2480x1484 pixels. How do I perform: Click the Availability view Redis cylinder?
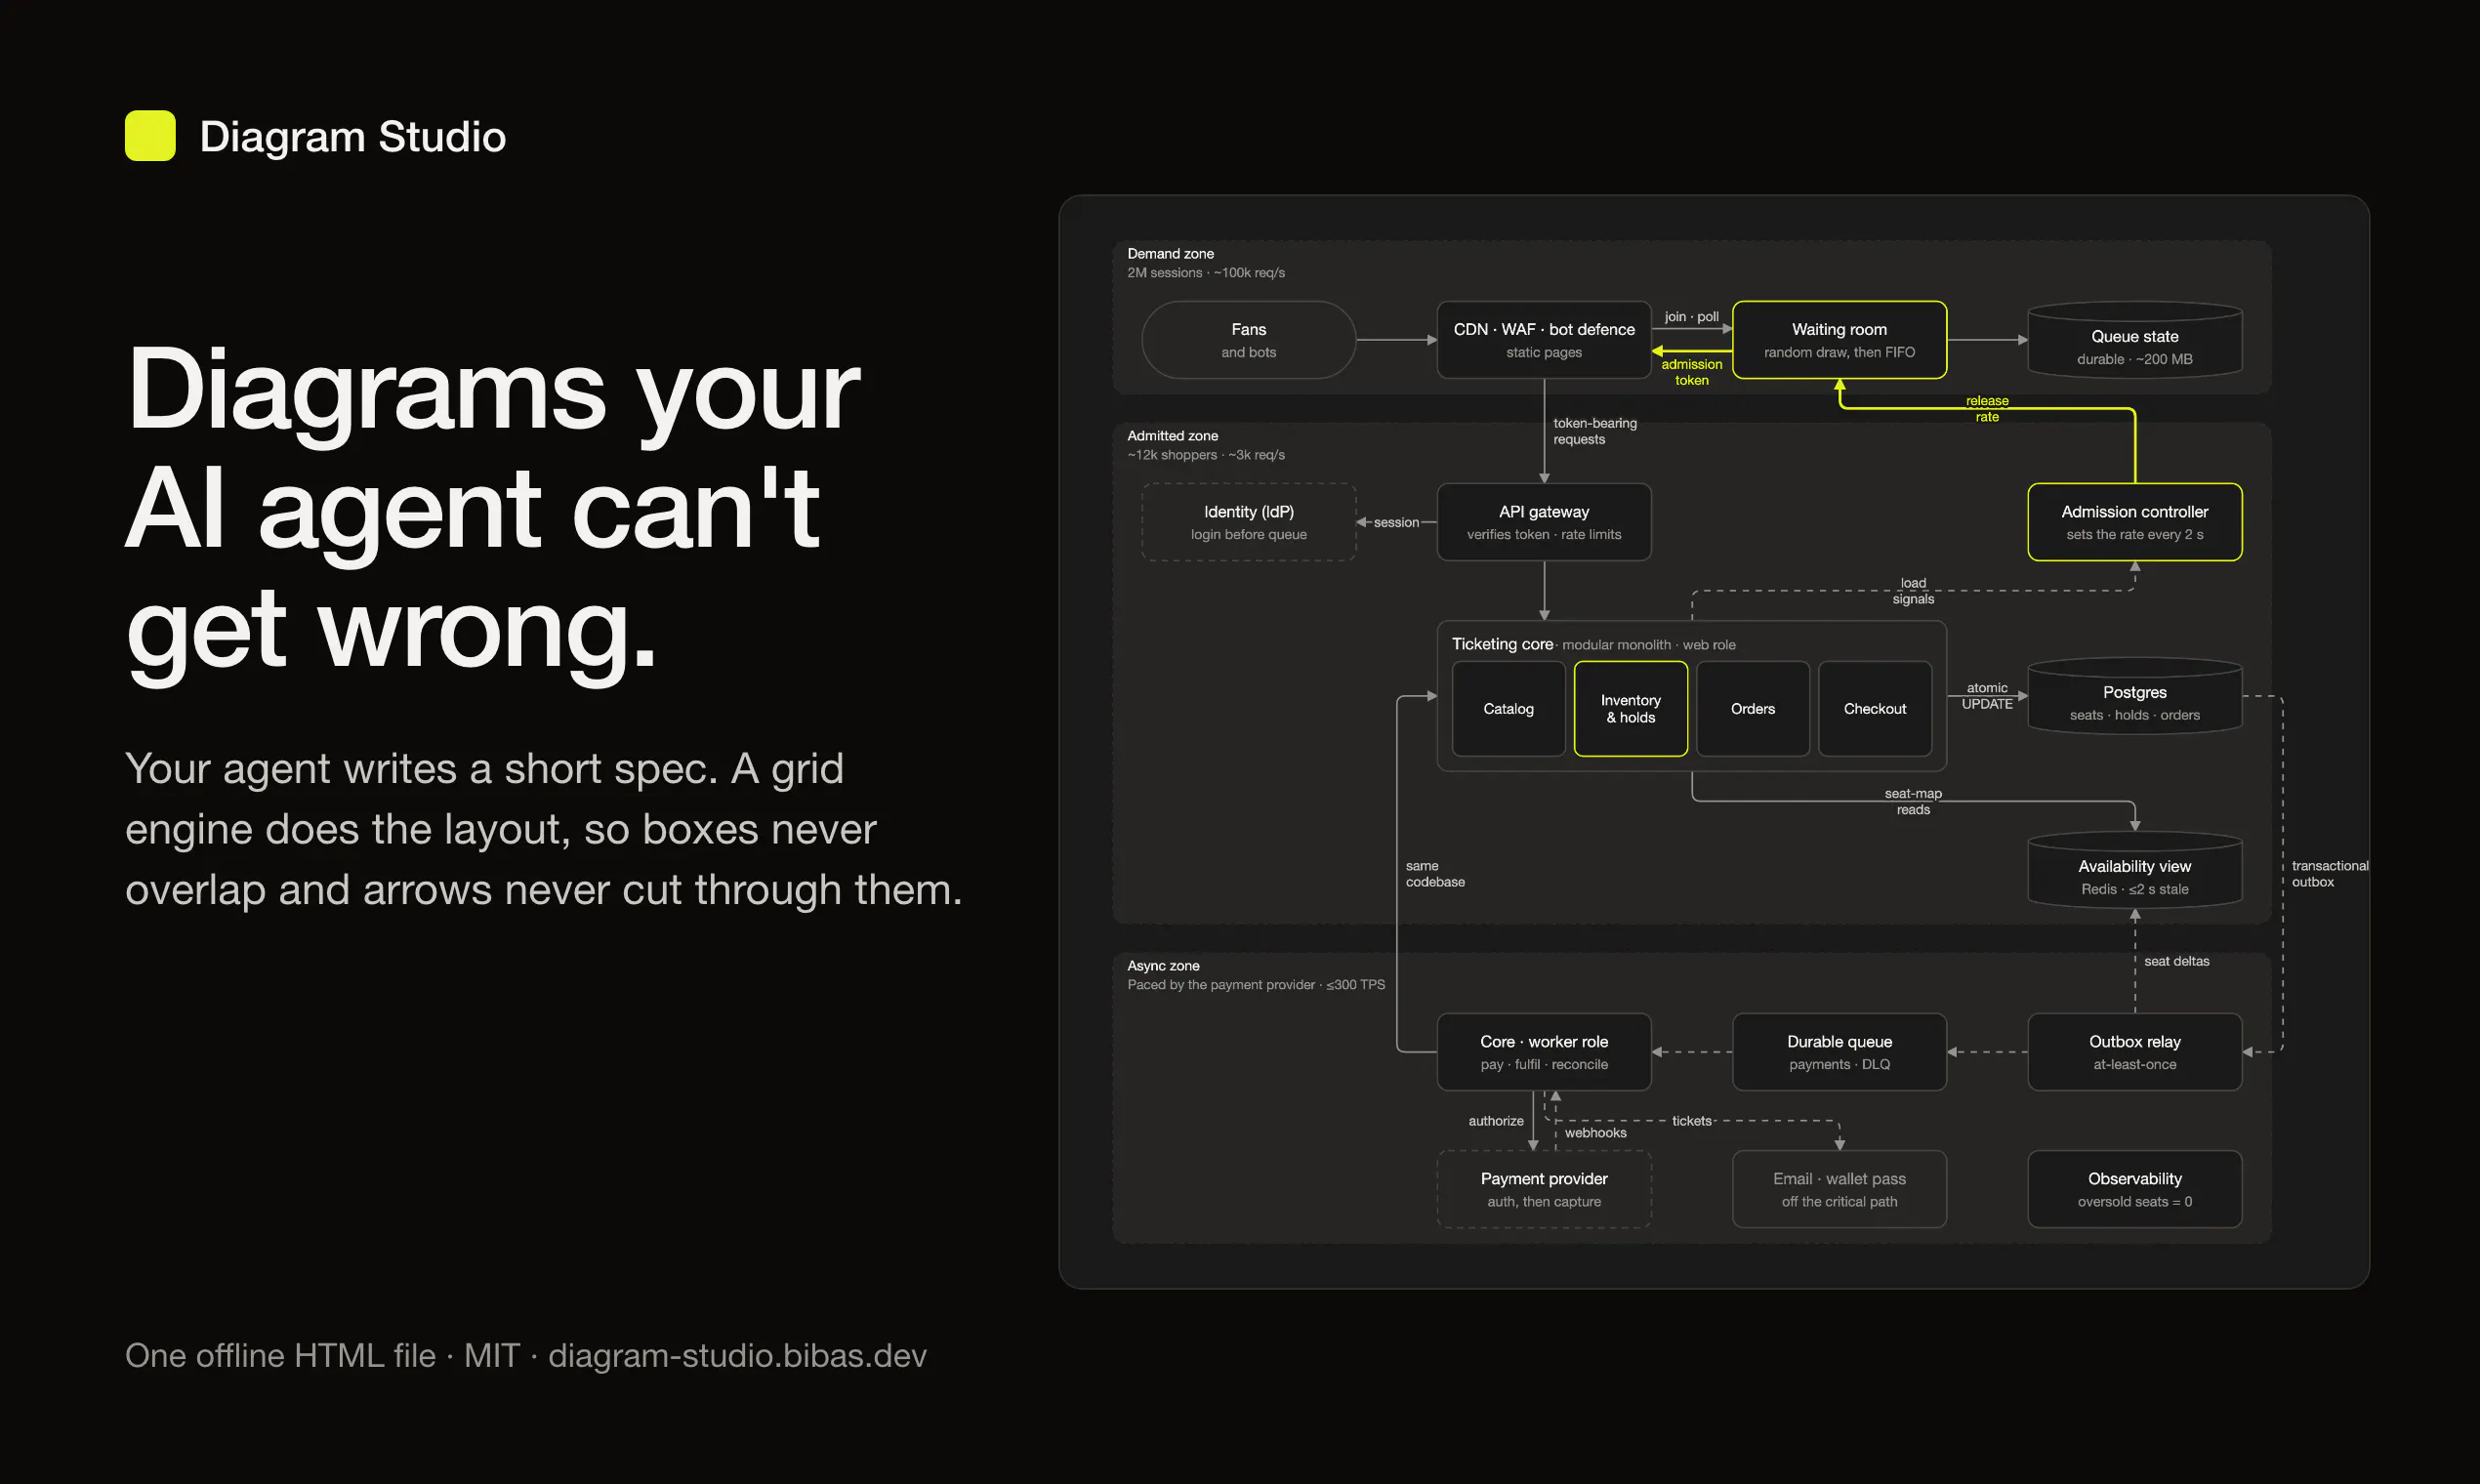(2134, 870)
